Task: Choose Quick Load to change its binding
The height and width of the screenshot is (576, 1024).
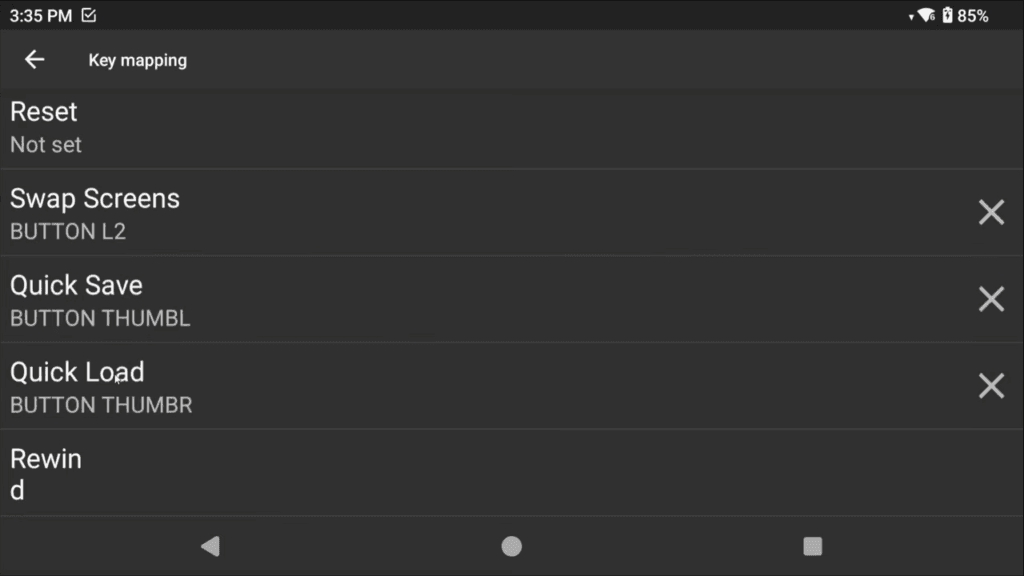Action: pos(400,386)
